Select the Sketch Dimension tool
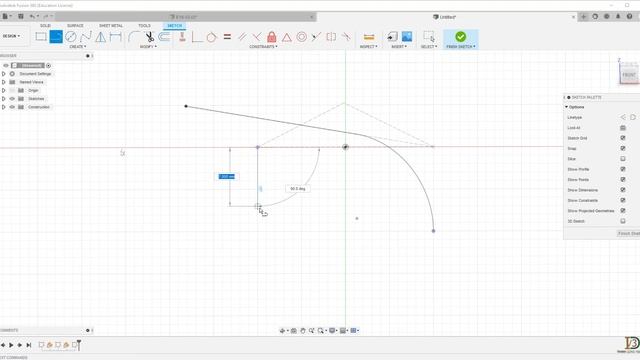 point(116,37)
